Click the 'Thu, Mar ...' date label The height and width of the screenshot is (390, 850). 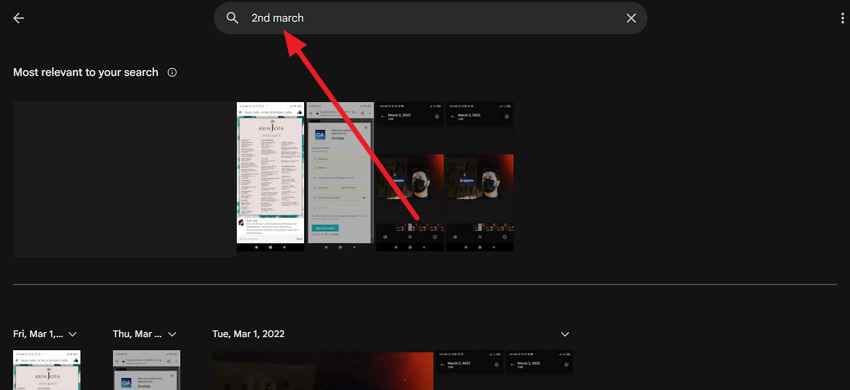pos(137,334)
